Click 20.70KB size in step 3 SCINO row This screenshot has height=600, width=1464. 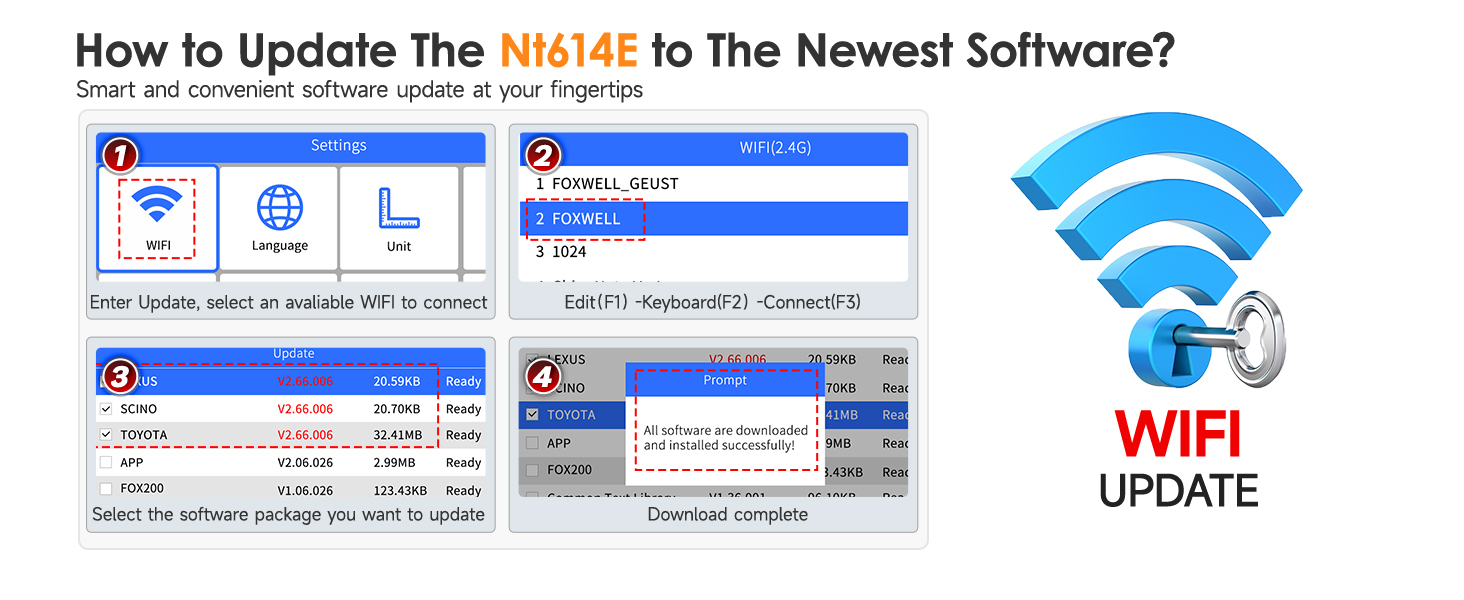coord(398,409)
